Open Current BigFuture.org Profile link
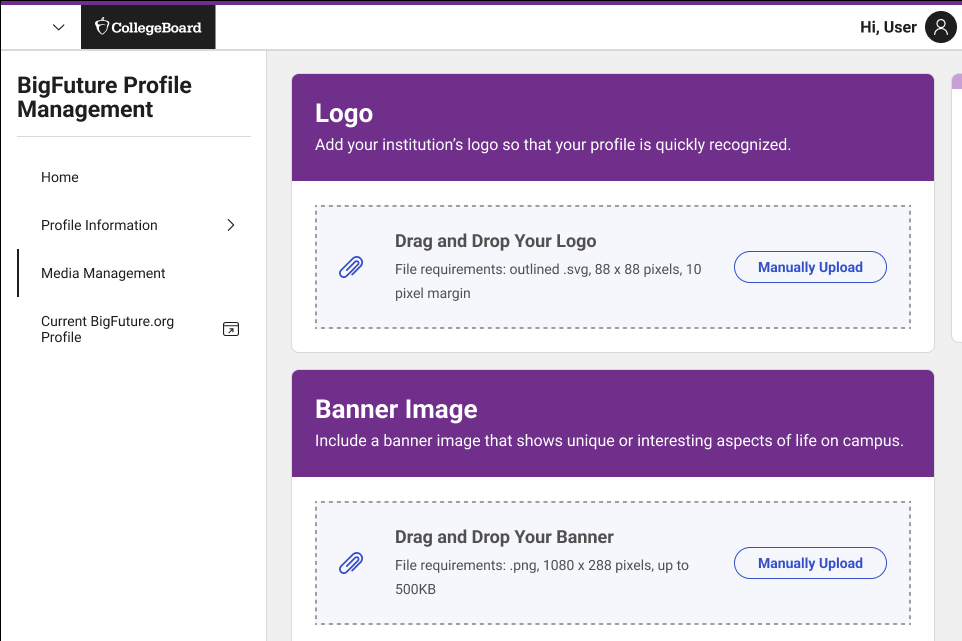This screenshot has height=641, width=962. 107,329
